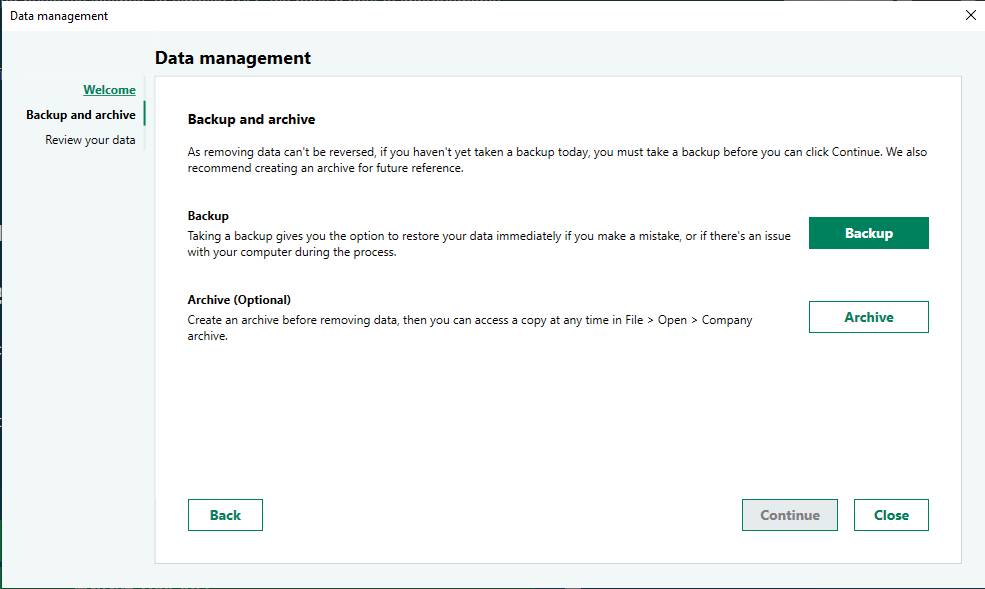Exit the wizard with the Close button
Image resolution: width=985 pixels, height=589 pixels.
click(890, 514)
